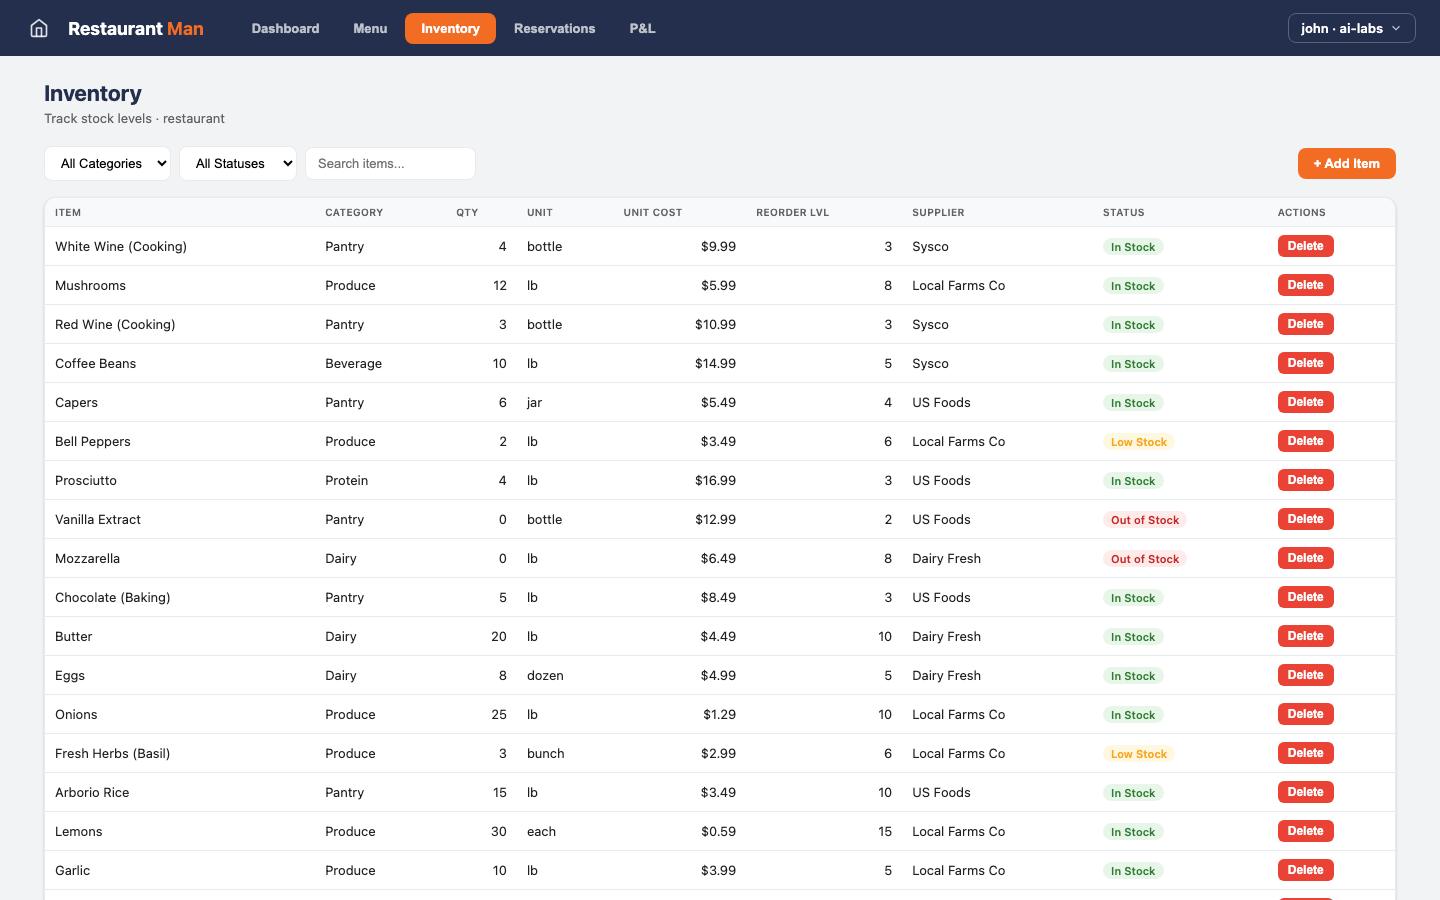The image size is (1440, 900).
Task: Switch to the Dashboard tab
Action: click(285, 28)
